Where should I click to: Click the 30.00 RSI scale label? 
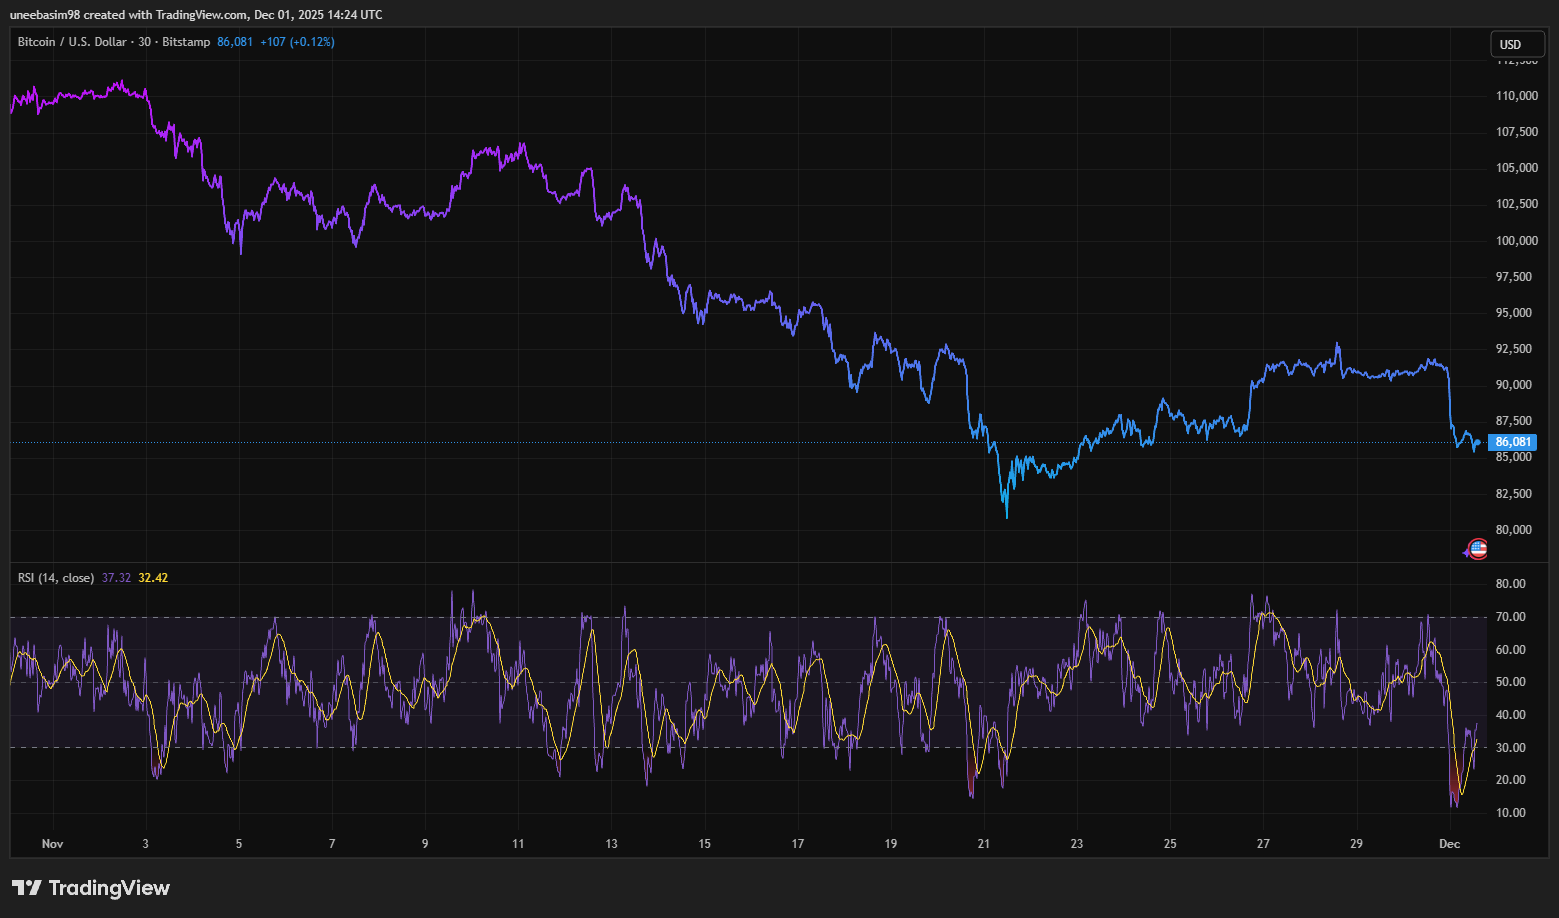point(1510,748)
